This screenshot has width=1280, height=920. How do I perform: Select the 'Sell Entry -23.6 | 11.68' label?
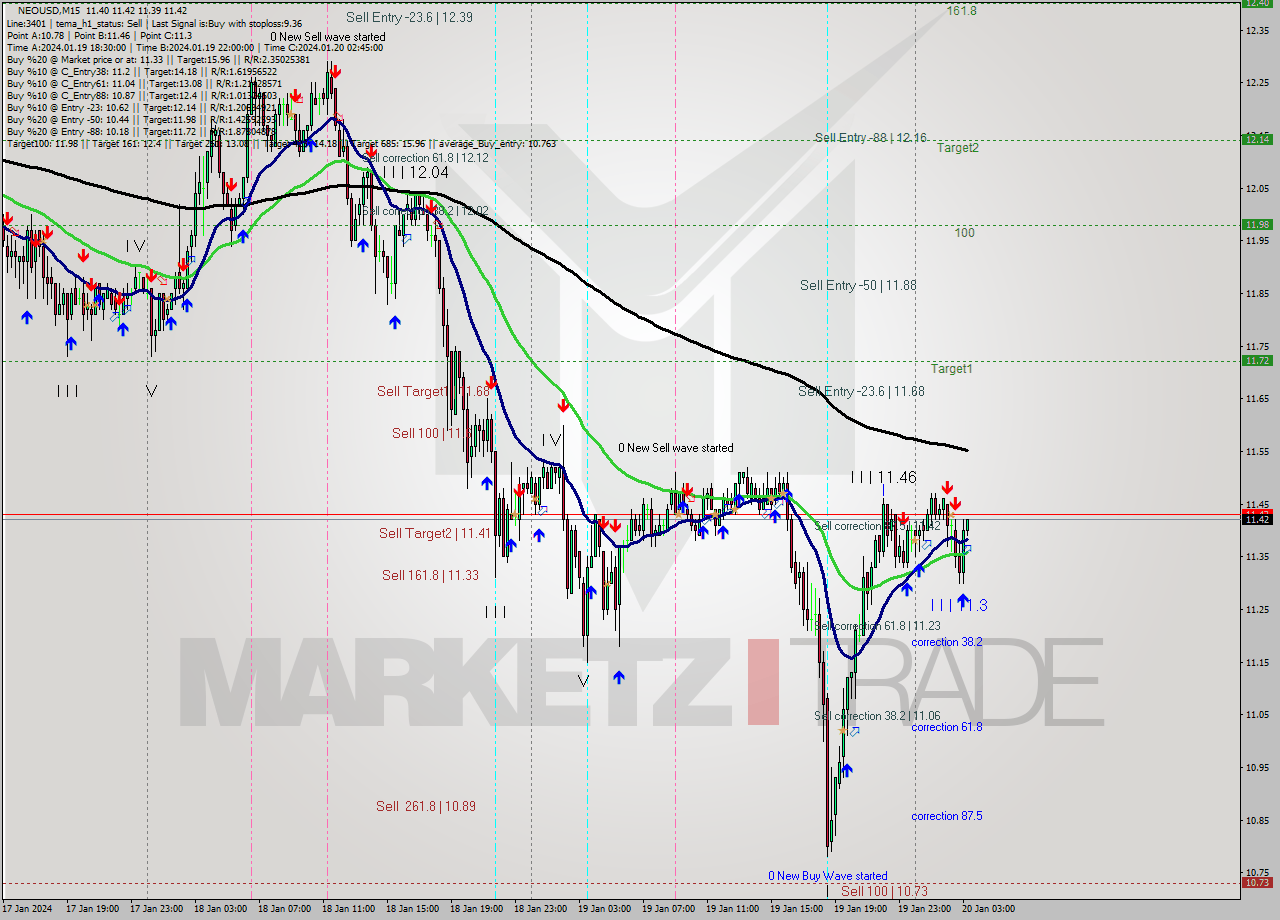point(861,391)
